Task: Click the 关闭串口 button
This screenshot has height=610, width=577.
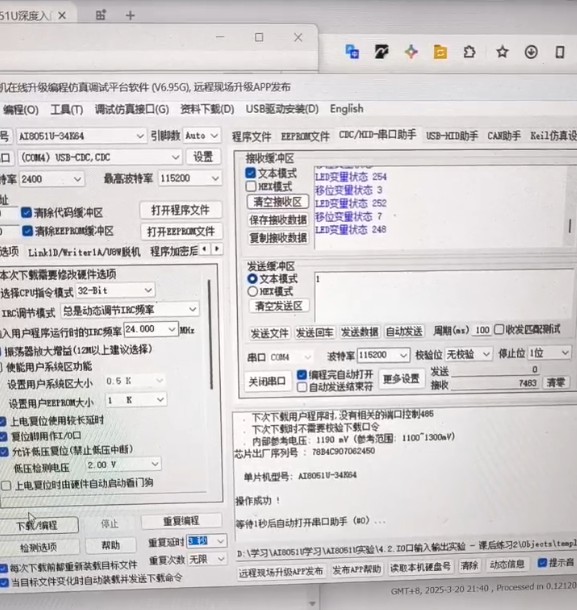Action: pos(268,382)
